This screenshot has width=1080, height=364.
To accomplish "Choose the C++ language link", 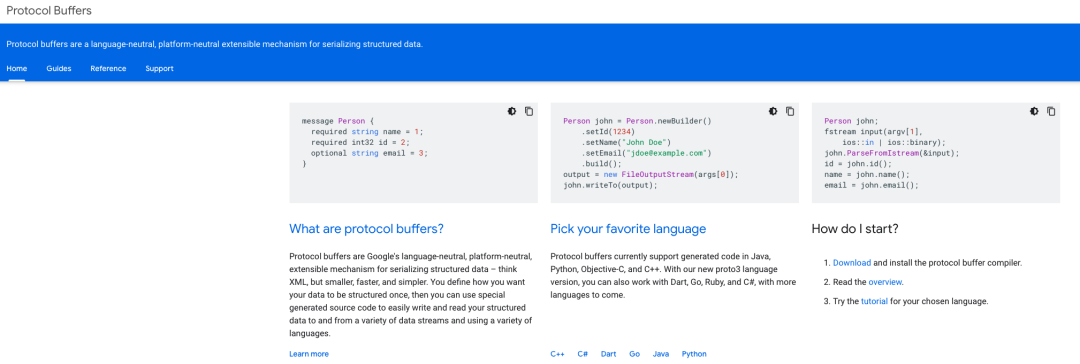I will pyautogui.click(x=557, y=354).
